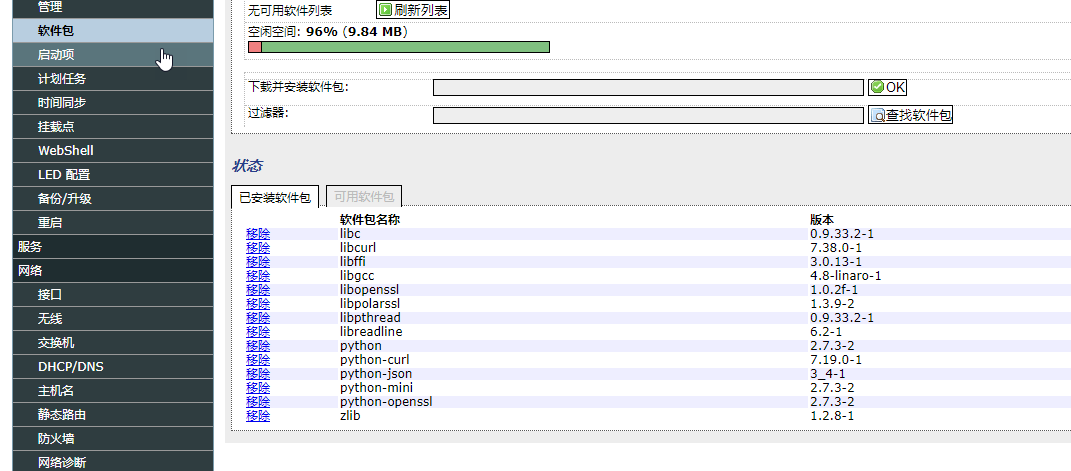This screenshot has height=471, width=1071.
Task: Click the 版本 column header
Action: click(822, 219)
